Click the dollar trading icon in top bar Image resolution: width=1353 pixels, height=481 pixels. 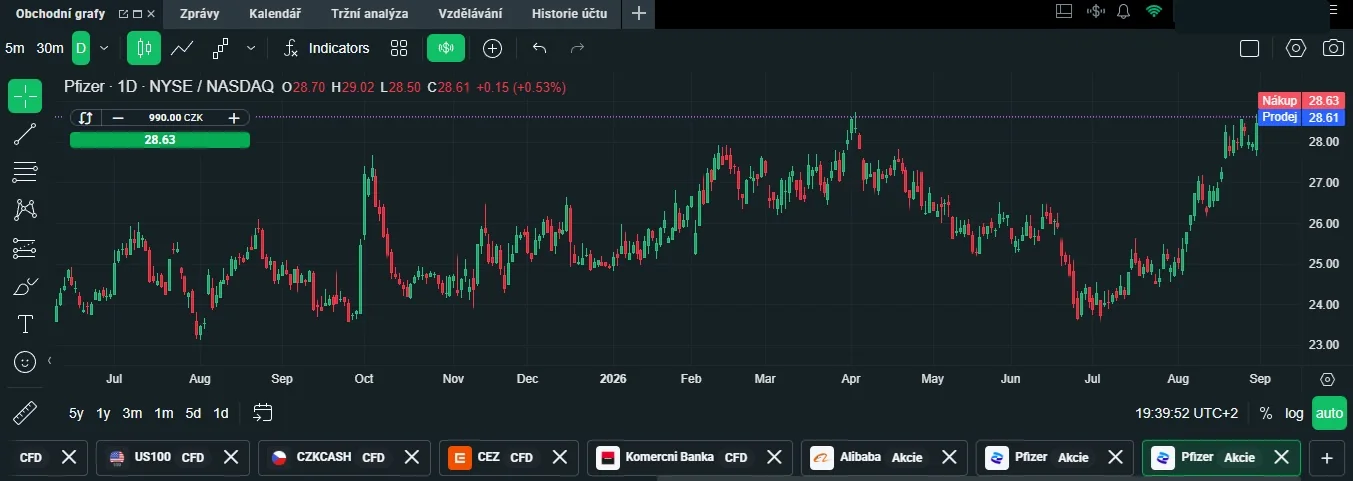coord(1094,12)
